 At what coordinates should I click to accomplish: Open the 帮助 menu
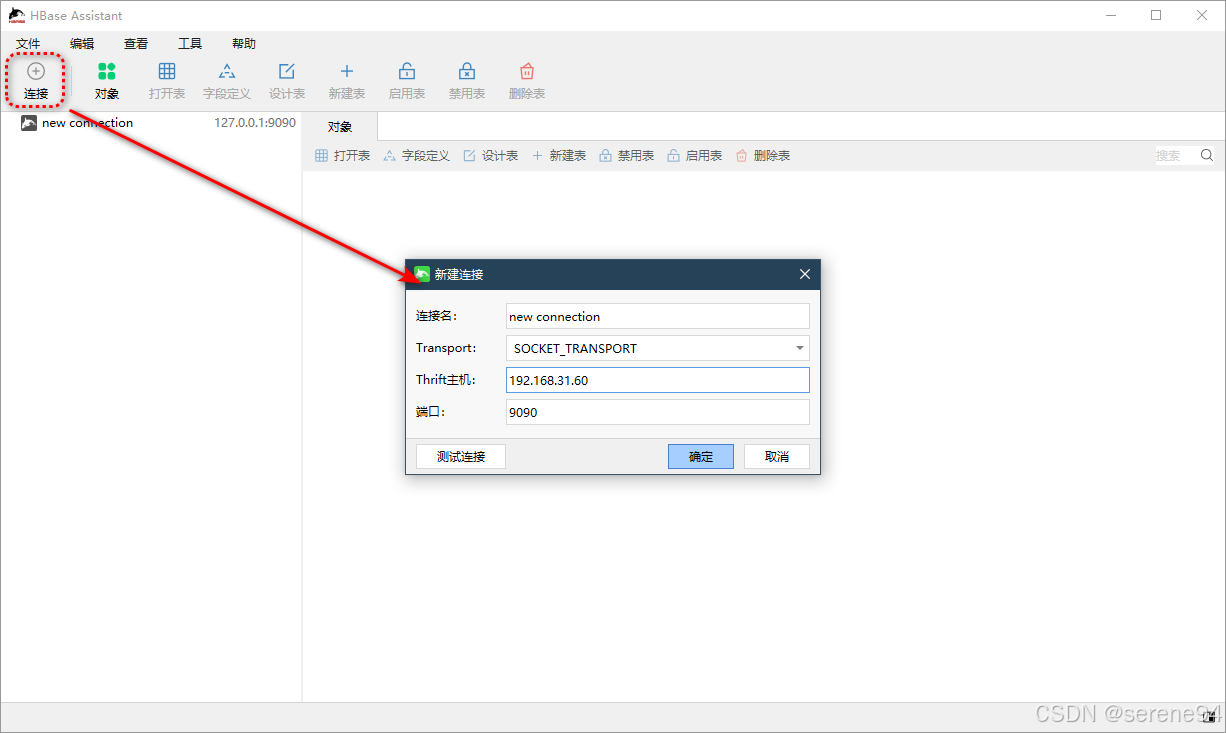(244, 44)
